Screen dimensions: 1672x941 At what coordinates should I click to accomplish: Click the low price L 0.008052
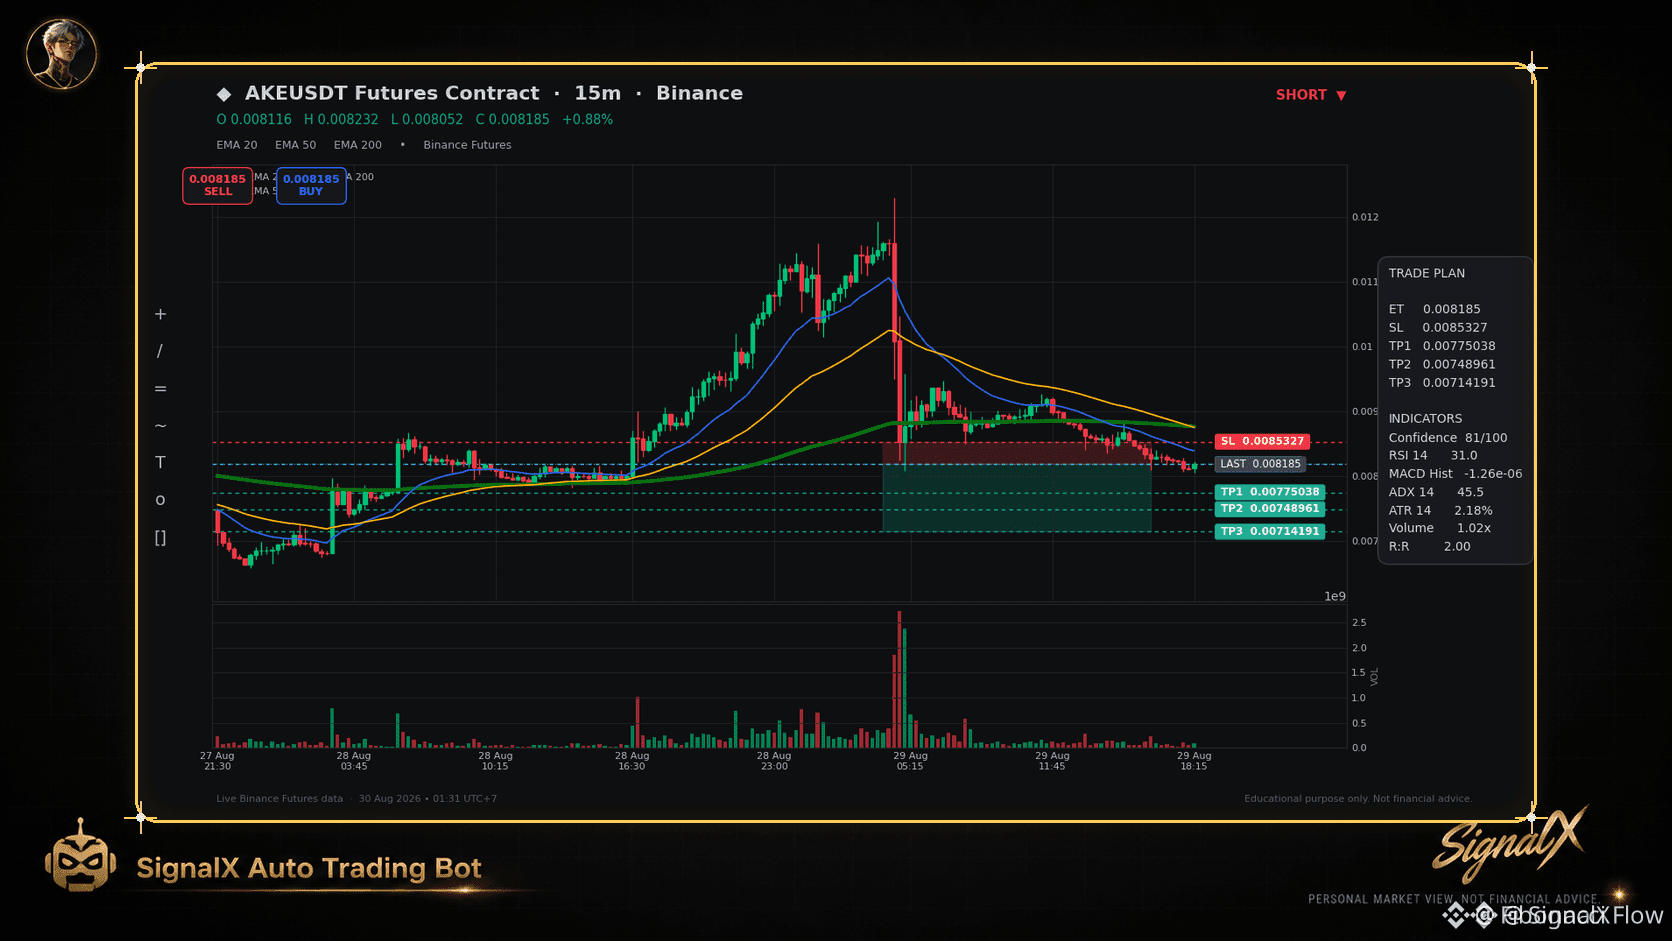point(427,119)
